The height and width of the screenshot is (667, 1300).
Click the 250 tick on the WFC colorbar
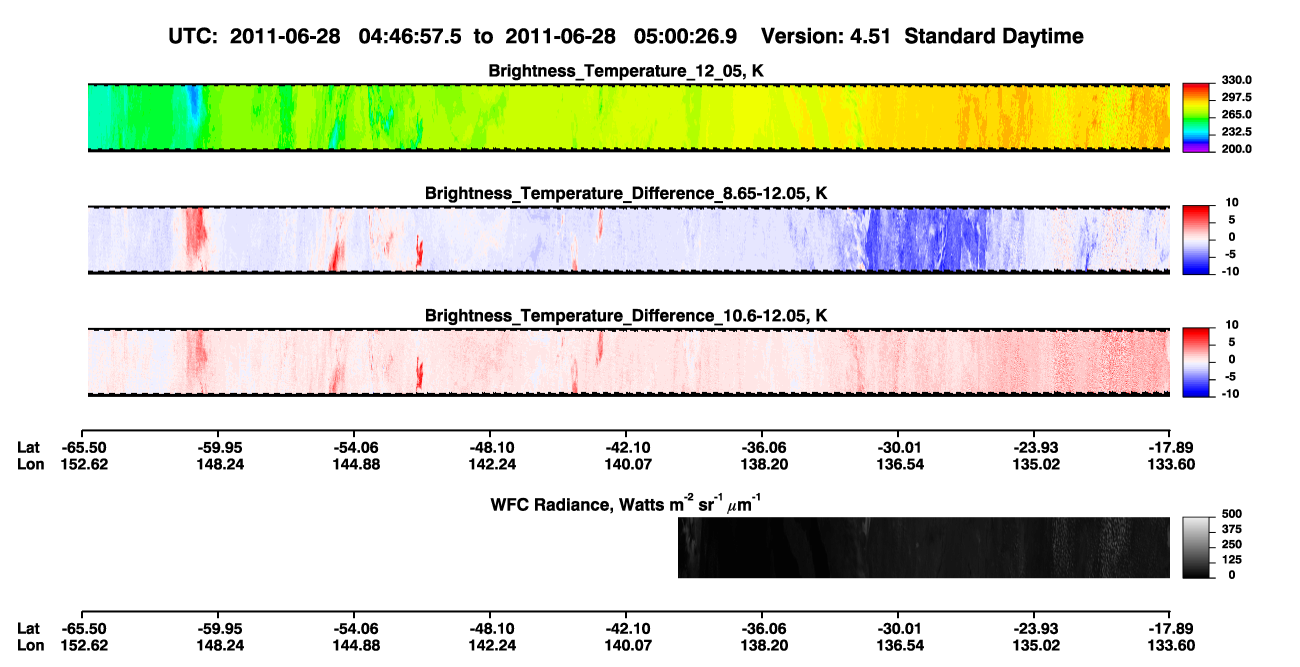tap(1230, 545)
